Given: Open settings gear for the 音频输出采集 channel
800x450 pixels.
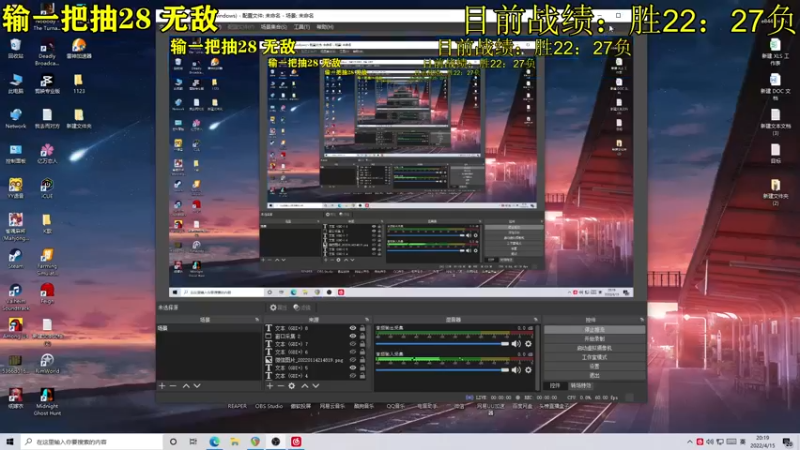Looking at the screenshot, I should coord(529,343).
